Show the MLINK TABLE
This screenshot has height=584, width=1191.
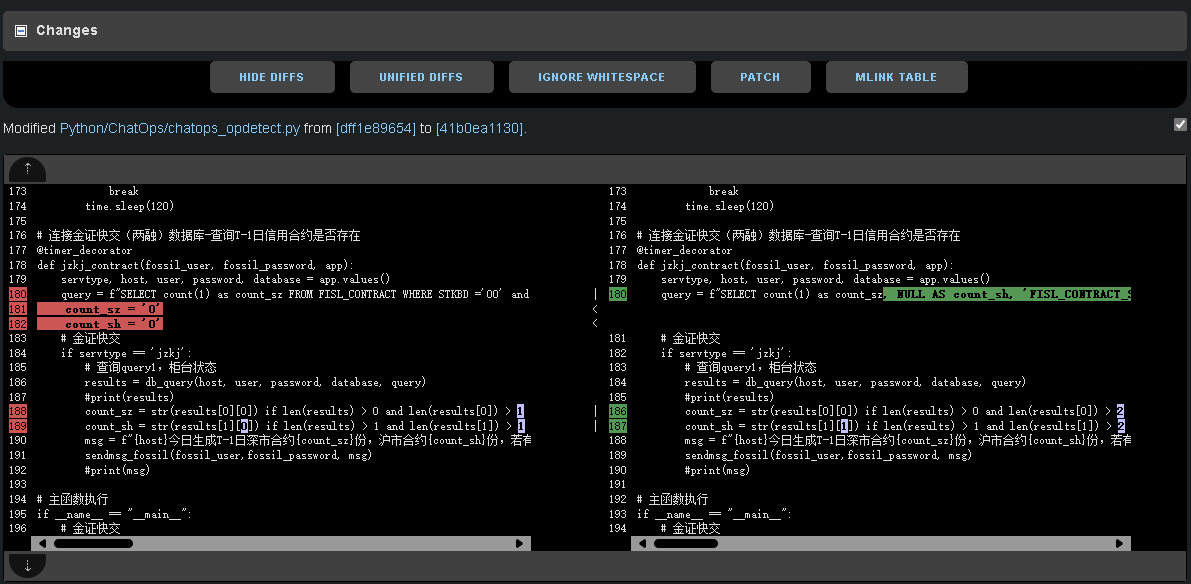[x=896, y=77]
